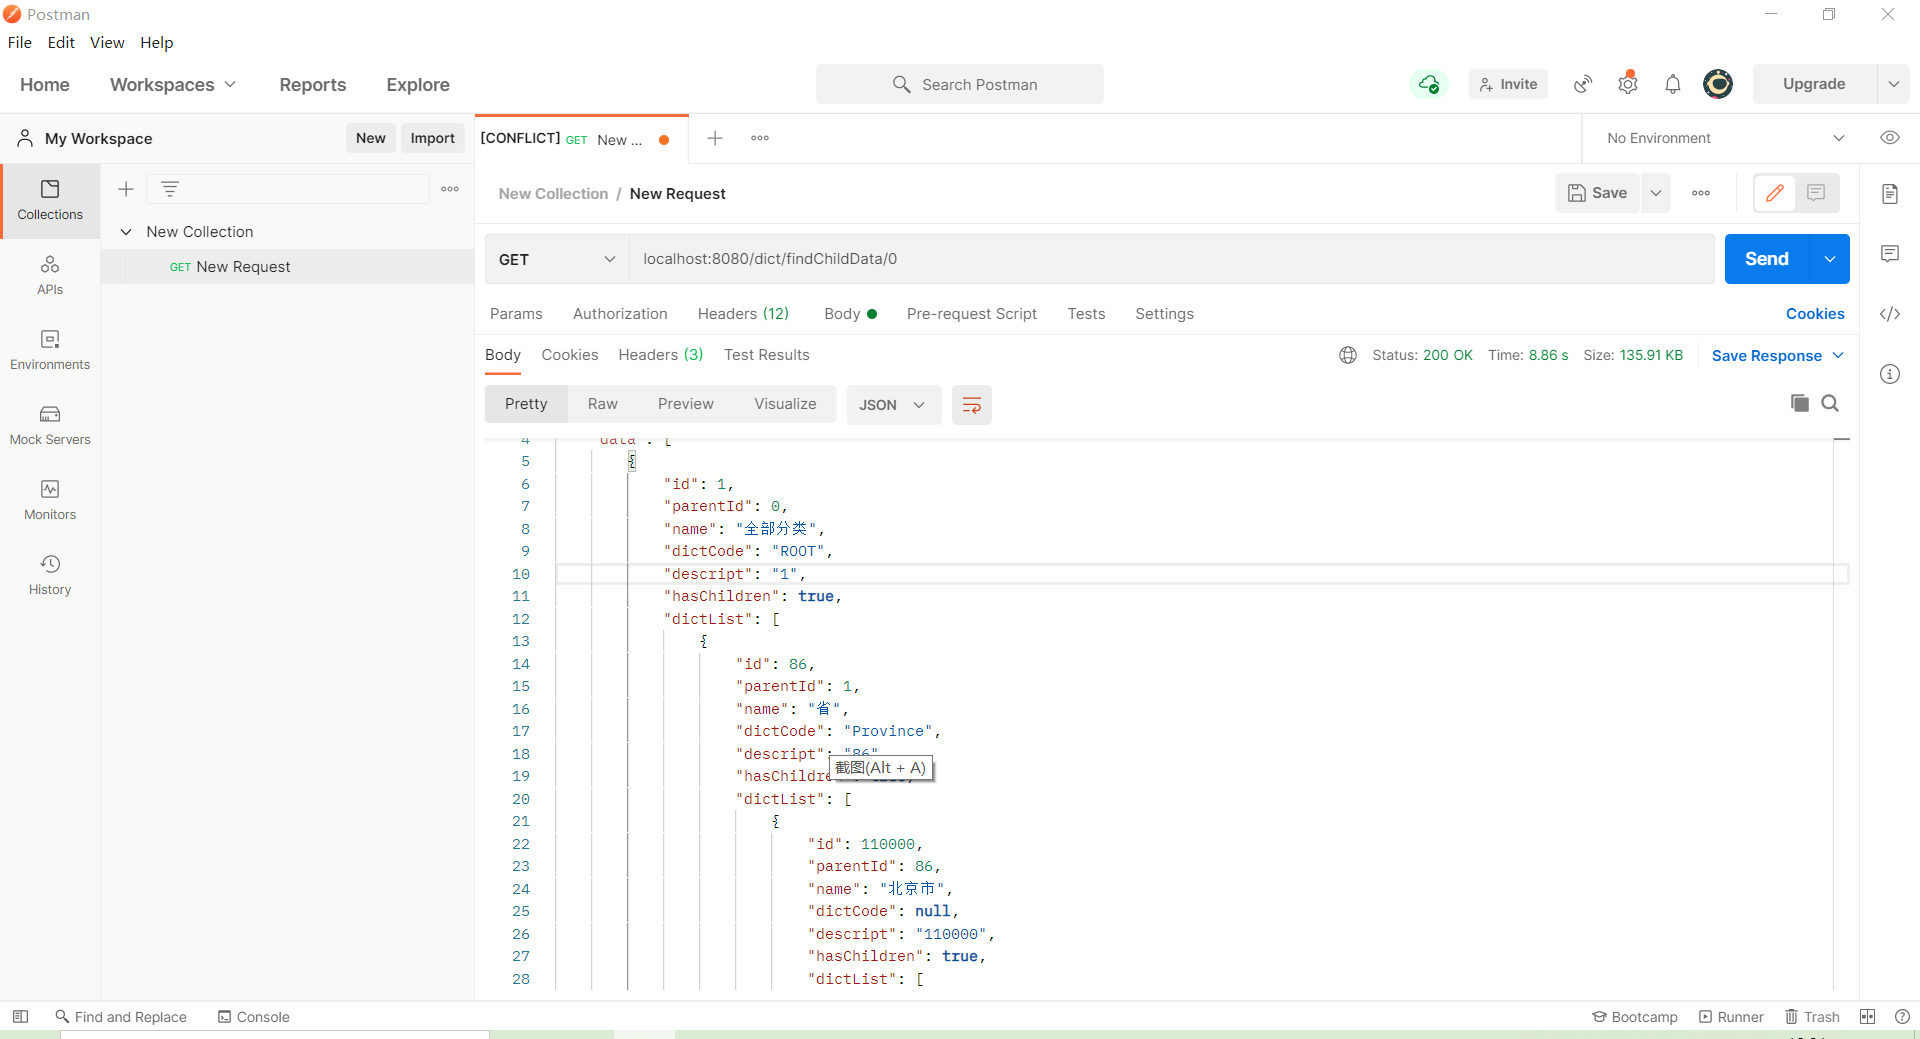Search within the response body
1920x1039 pixels.
(1830, 403)
